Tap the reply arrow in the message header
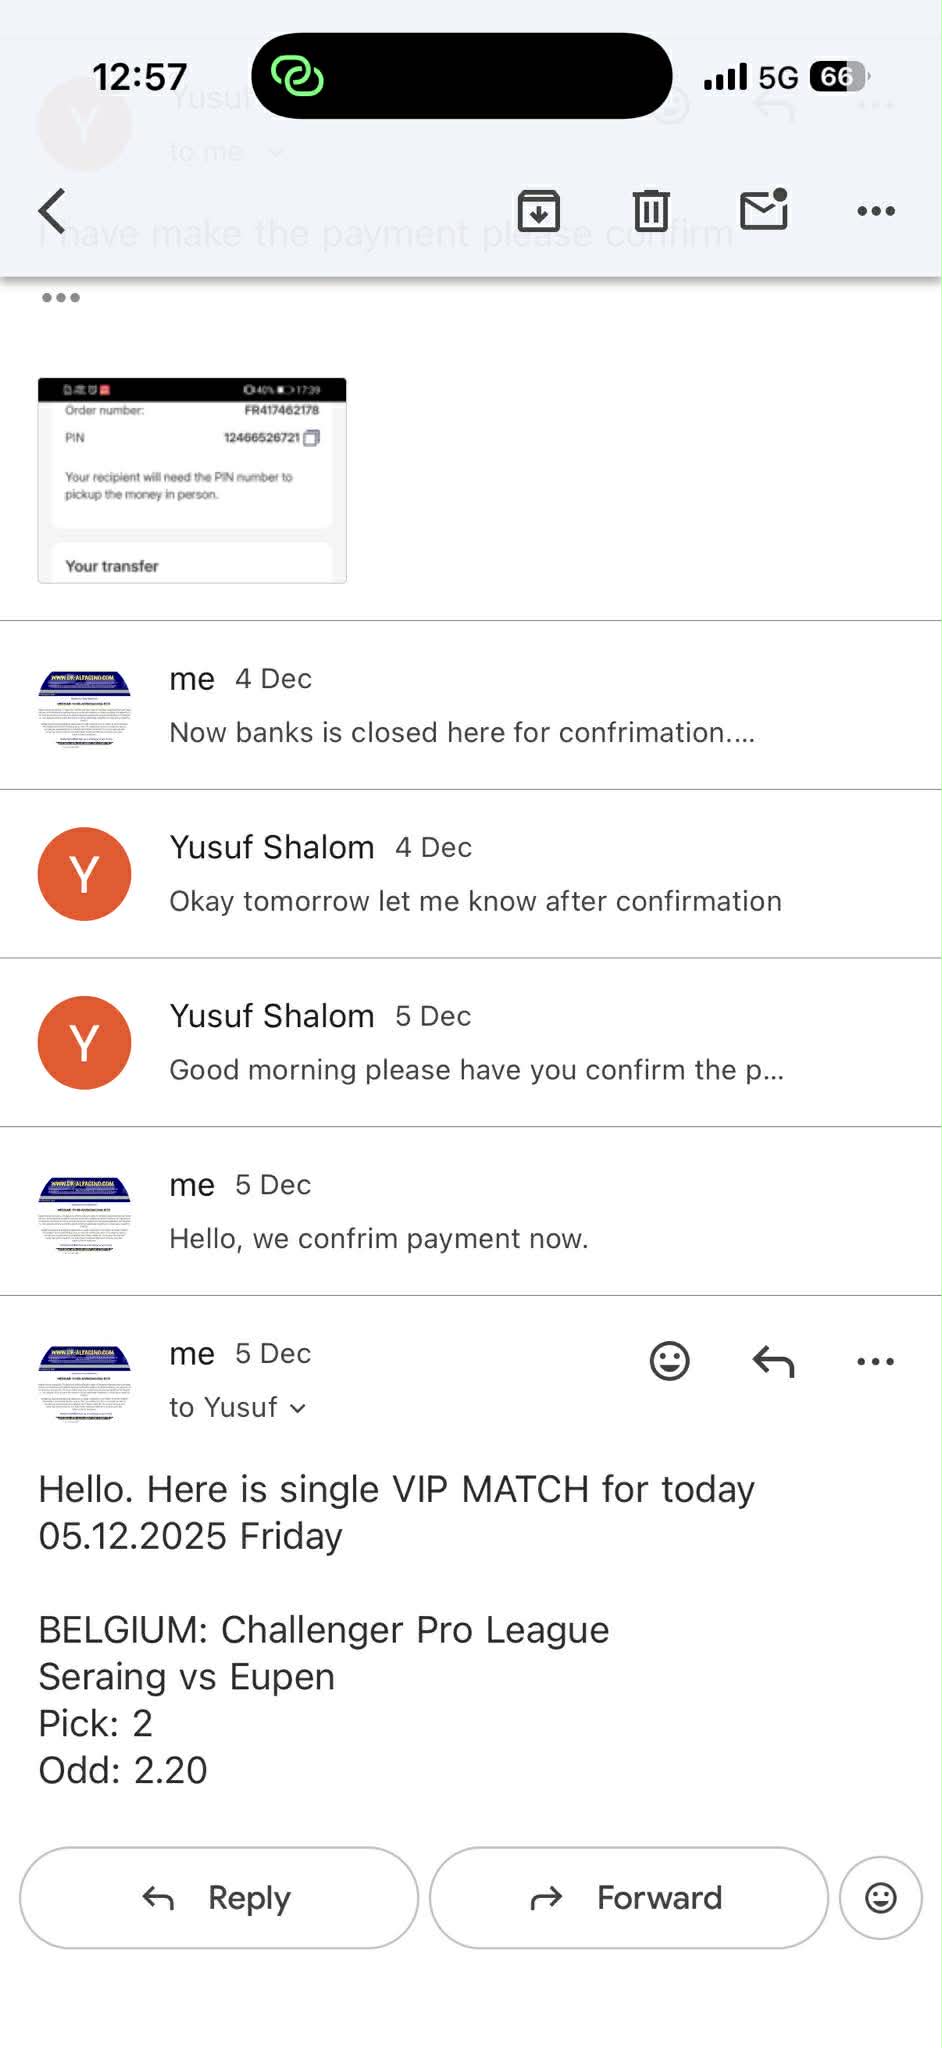The width and height of the screenshot is (942, 2048). tap(773, 1361)
